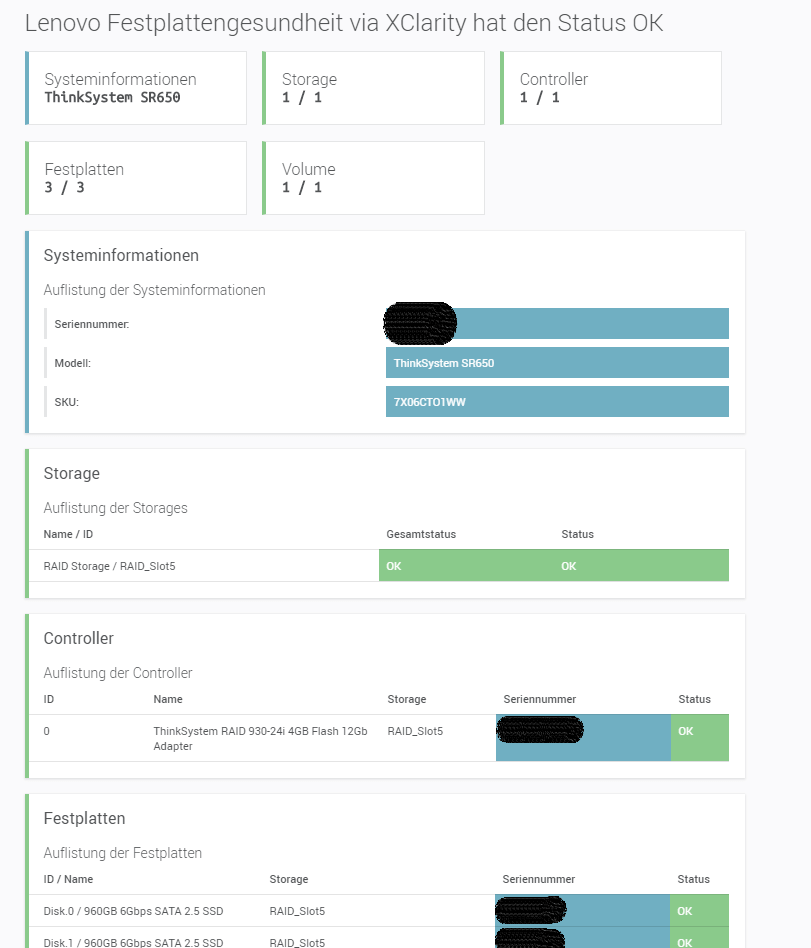This screenshot has height=948, width=811.
Task: Select the RAID Storage / RAID_Slot5 row
Action: (x=110, y=566)
